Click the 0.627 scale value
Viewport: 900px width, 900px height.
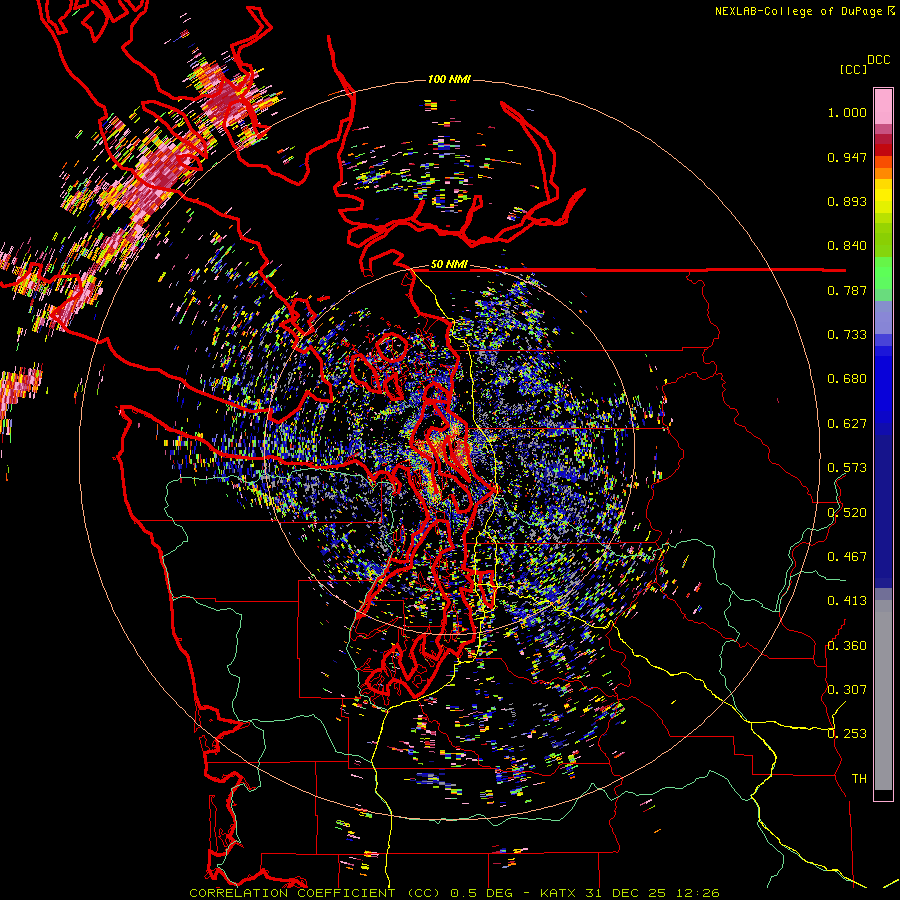point(847,424)
